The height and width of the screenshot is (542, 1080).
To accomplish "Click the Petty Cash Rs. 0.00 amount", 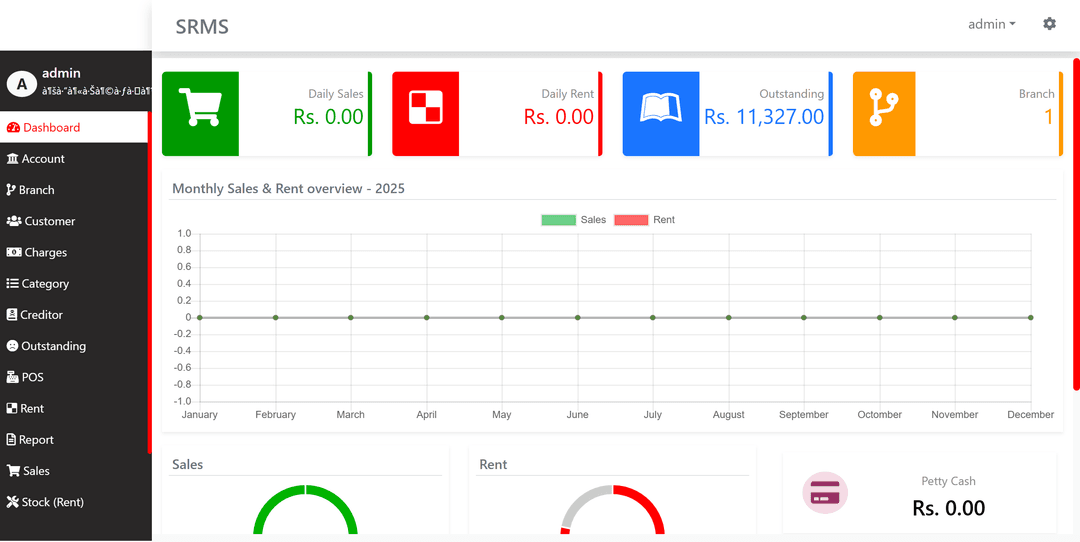I will pyautogui.click(x=948, y=508).
